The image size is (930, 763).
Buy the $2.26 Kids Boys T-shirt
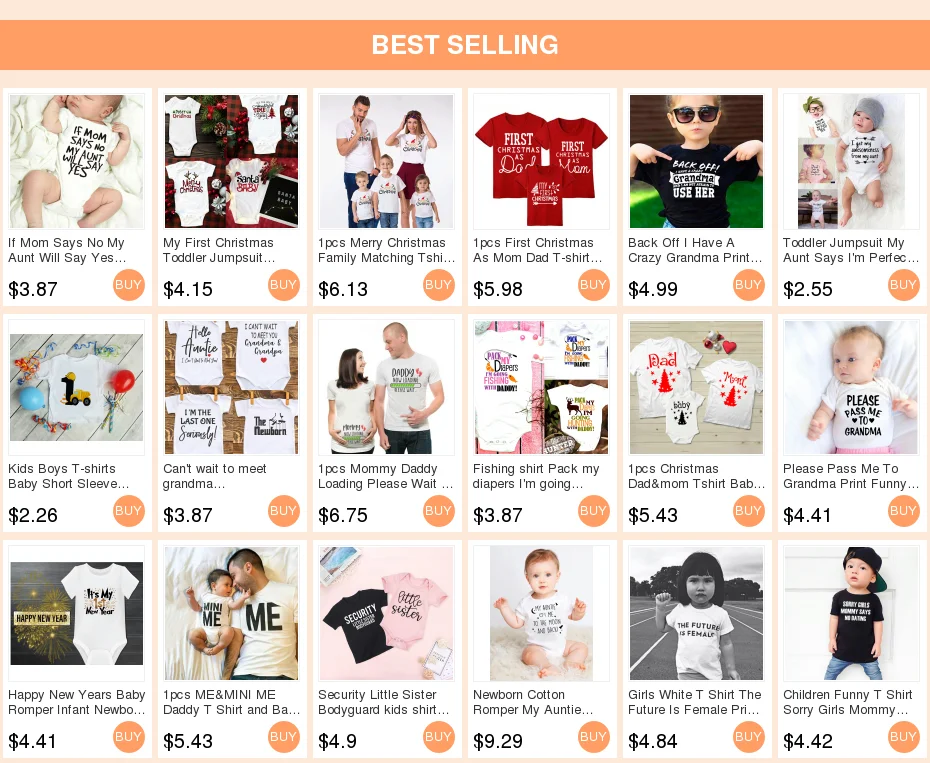pos(129,511)
